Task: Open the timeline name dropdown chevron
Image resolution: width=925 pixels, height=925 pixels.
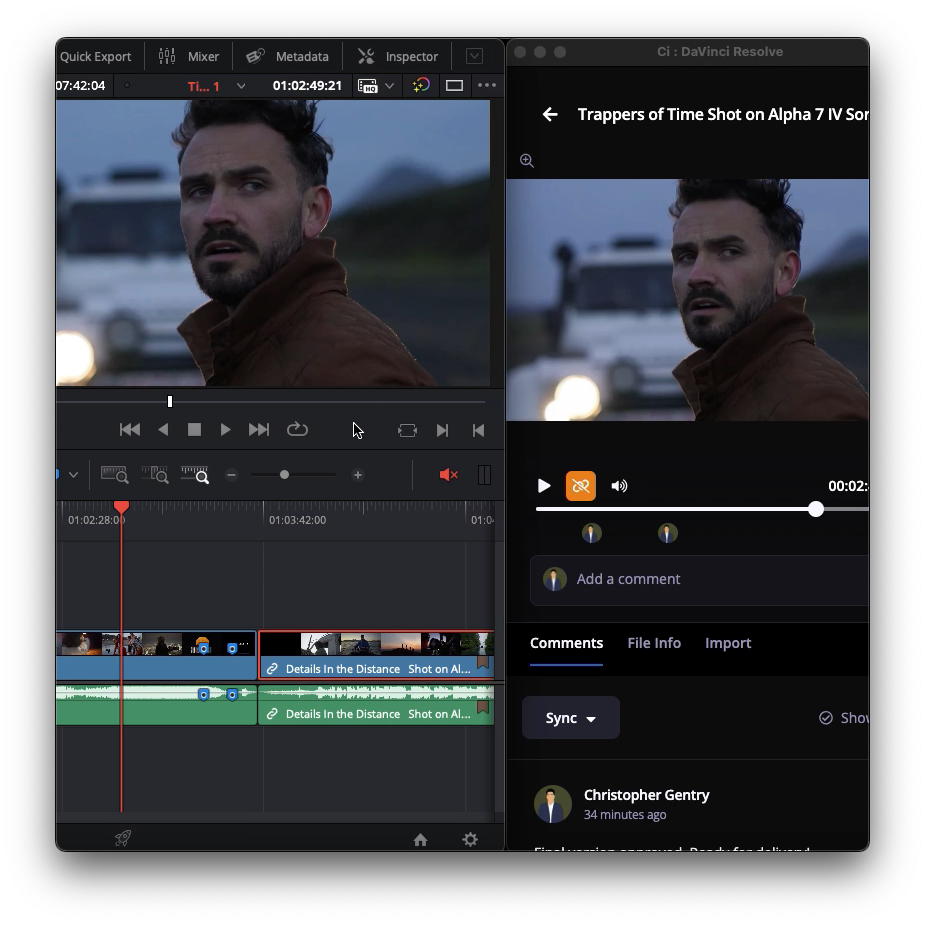Action: click(x=241, y=86)
